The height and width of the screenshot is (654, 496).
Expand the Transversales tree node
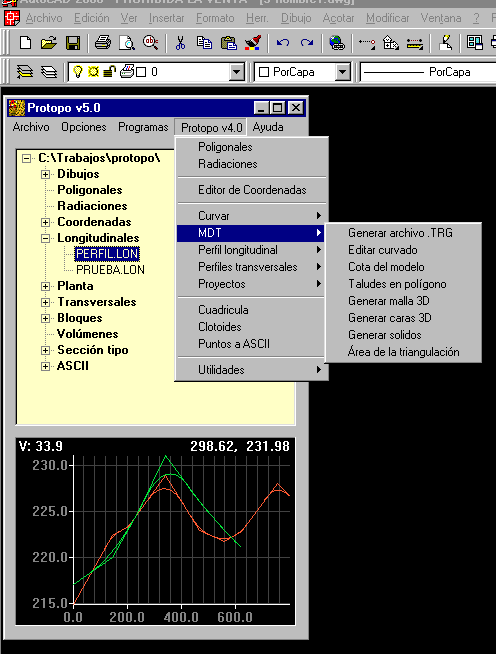tap(45, 302)
